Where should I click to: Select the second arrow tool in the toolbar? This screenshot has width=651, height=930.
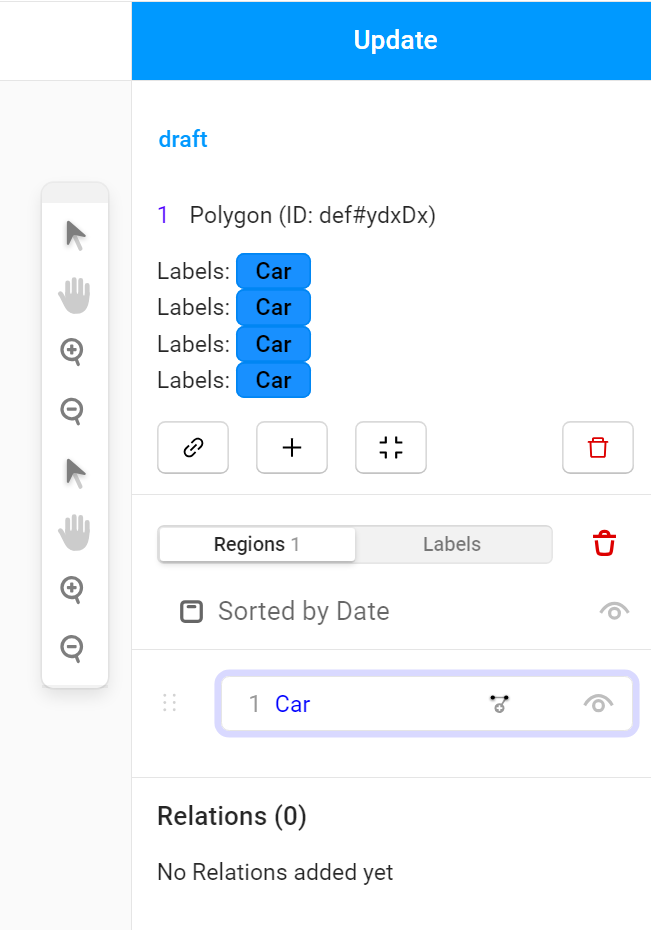tap(75, 472)
